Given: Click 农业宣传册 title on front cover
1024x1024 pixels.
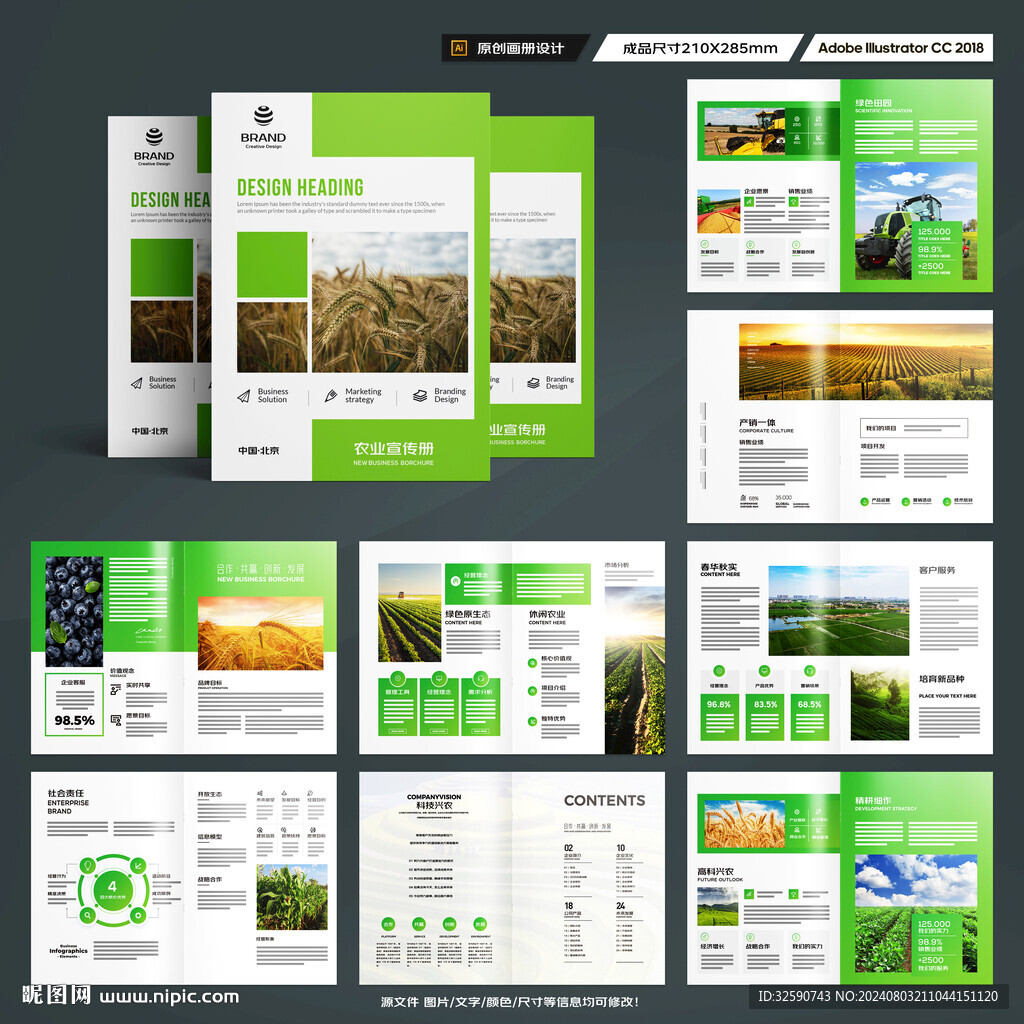Looking at the screenshot, I should coord(393,449).
